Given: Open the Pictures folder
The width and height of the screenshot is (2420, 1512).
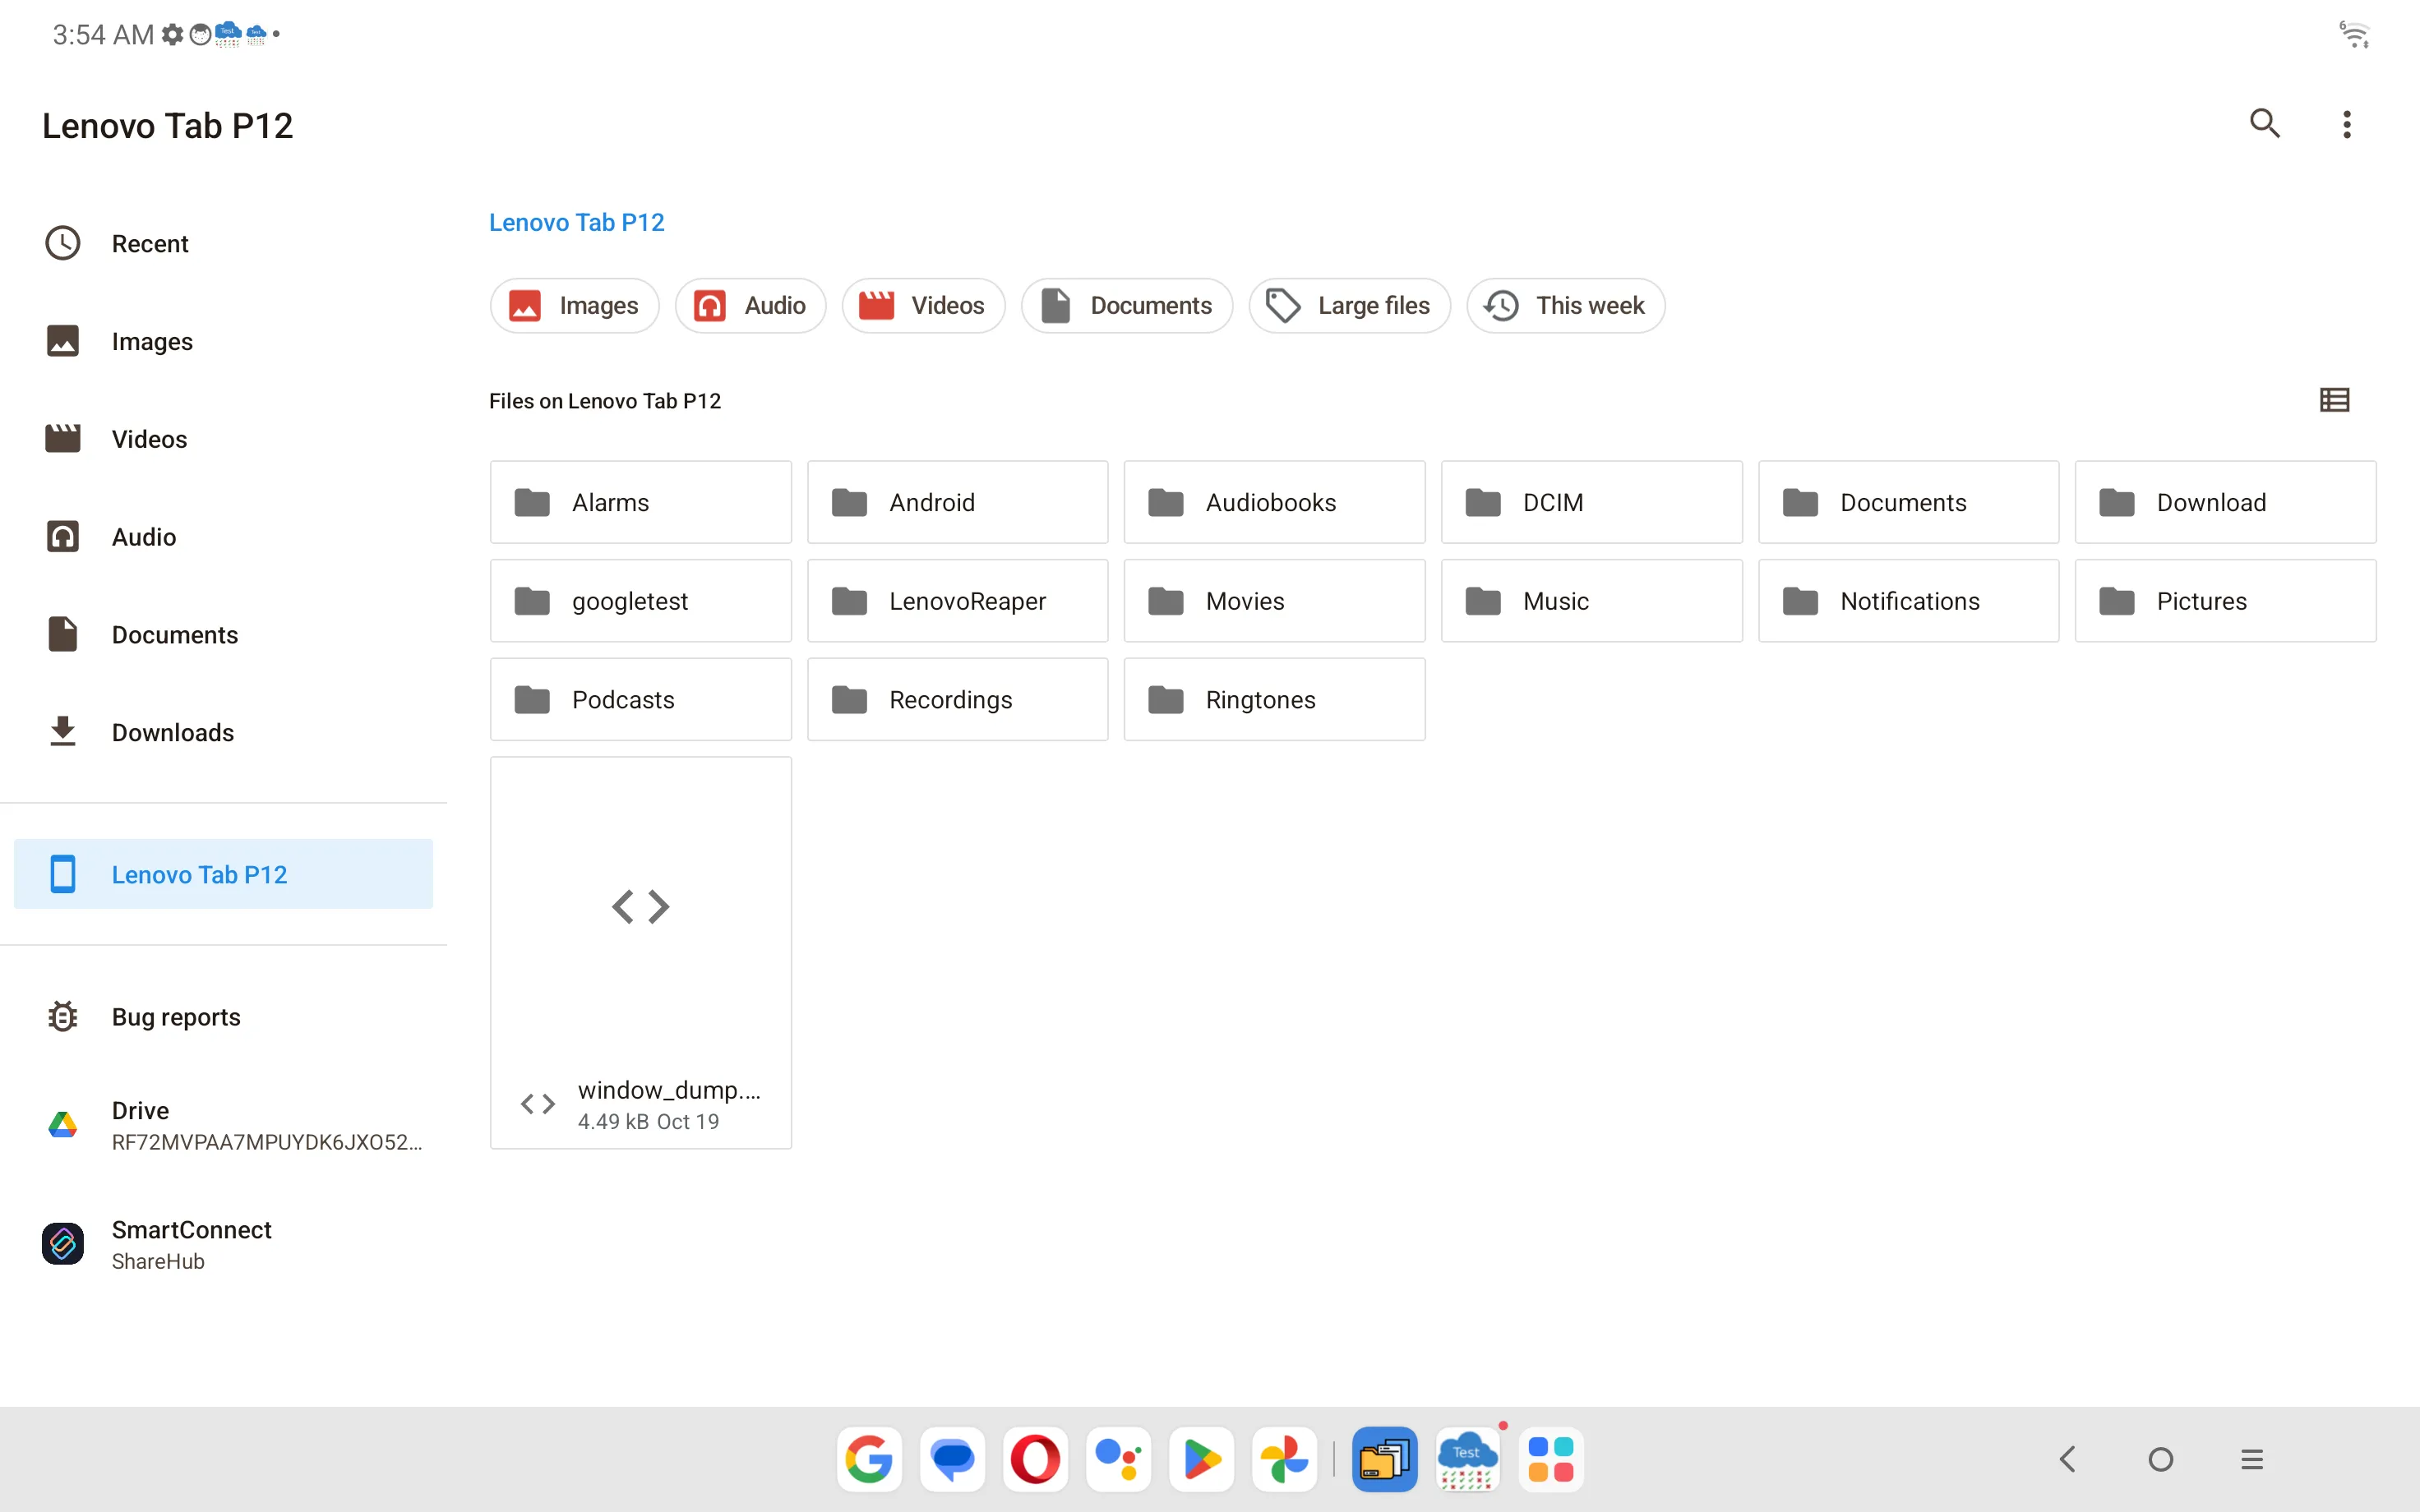Looking at the screenshot, I should tap(2225, 601).
